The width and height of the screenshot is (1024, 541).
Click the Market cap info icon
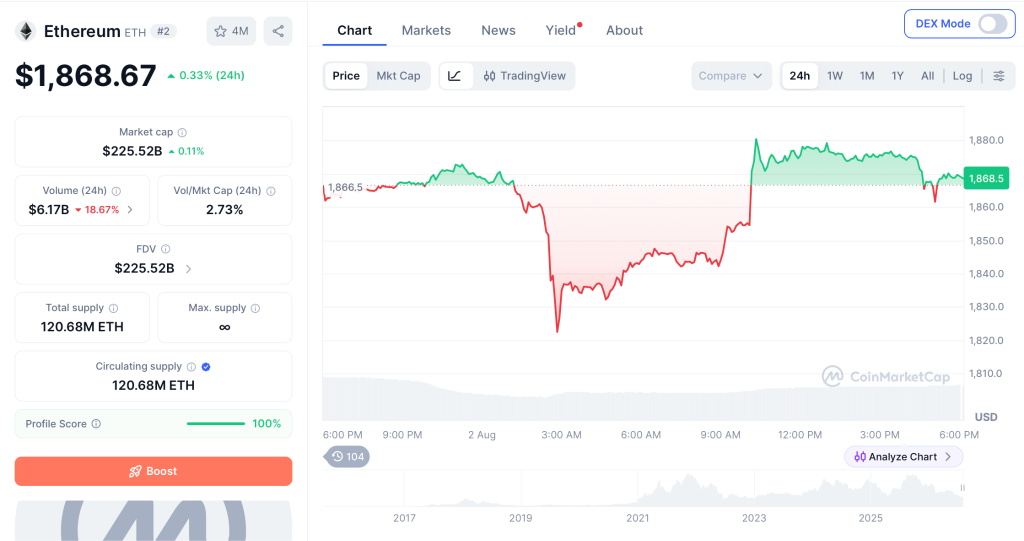tap(182, 132)
